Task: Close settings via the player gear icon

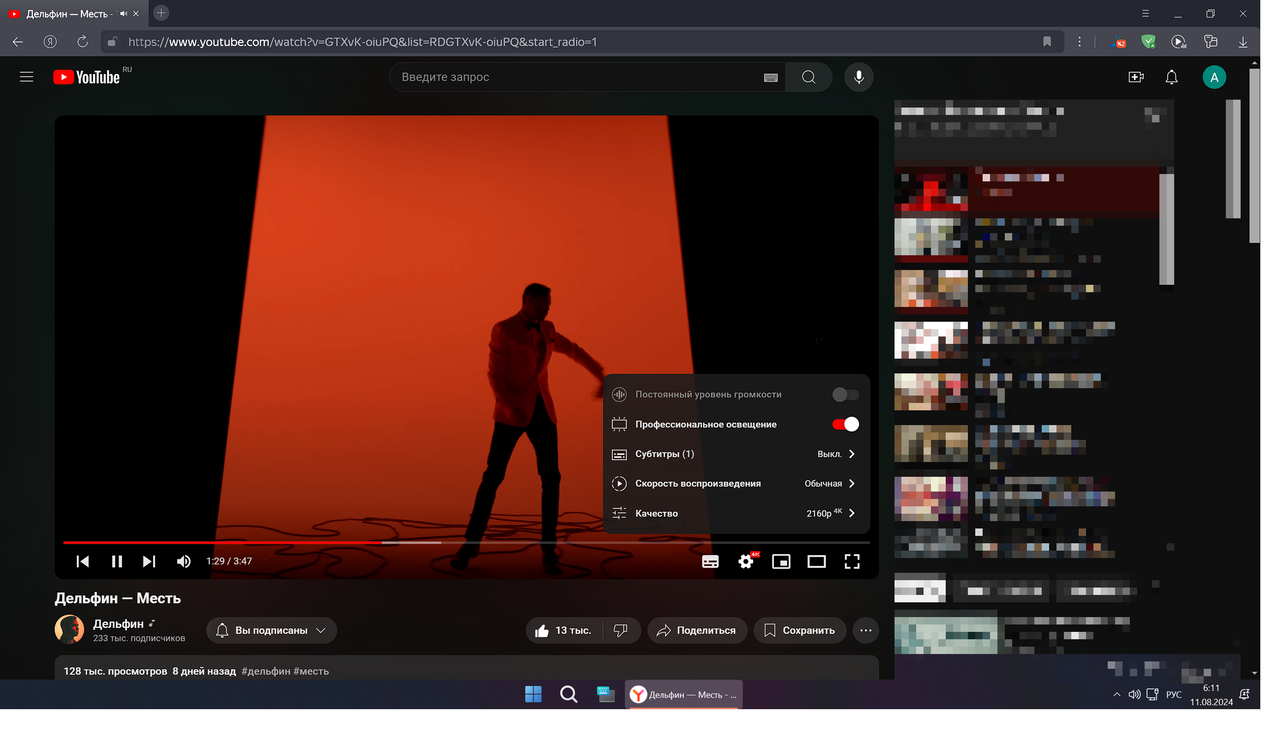Action: (746, 562)
